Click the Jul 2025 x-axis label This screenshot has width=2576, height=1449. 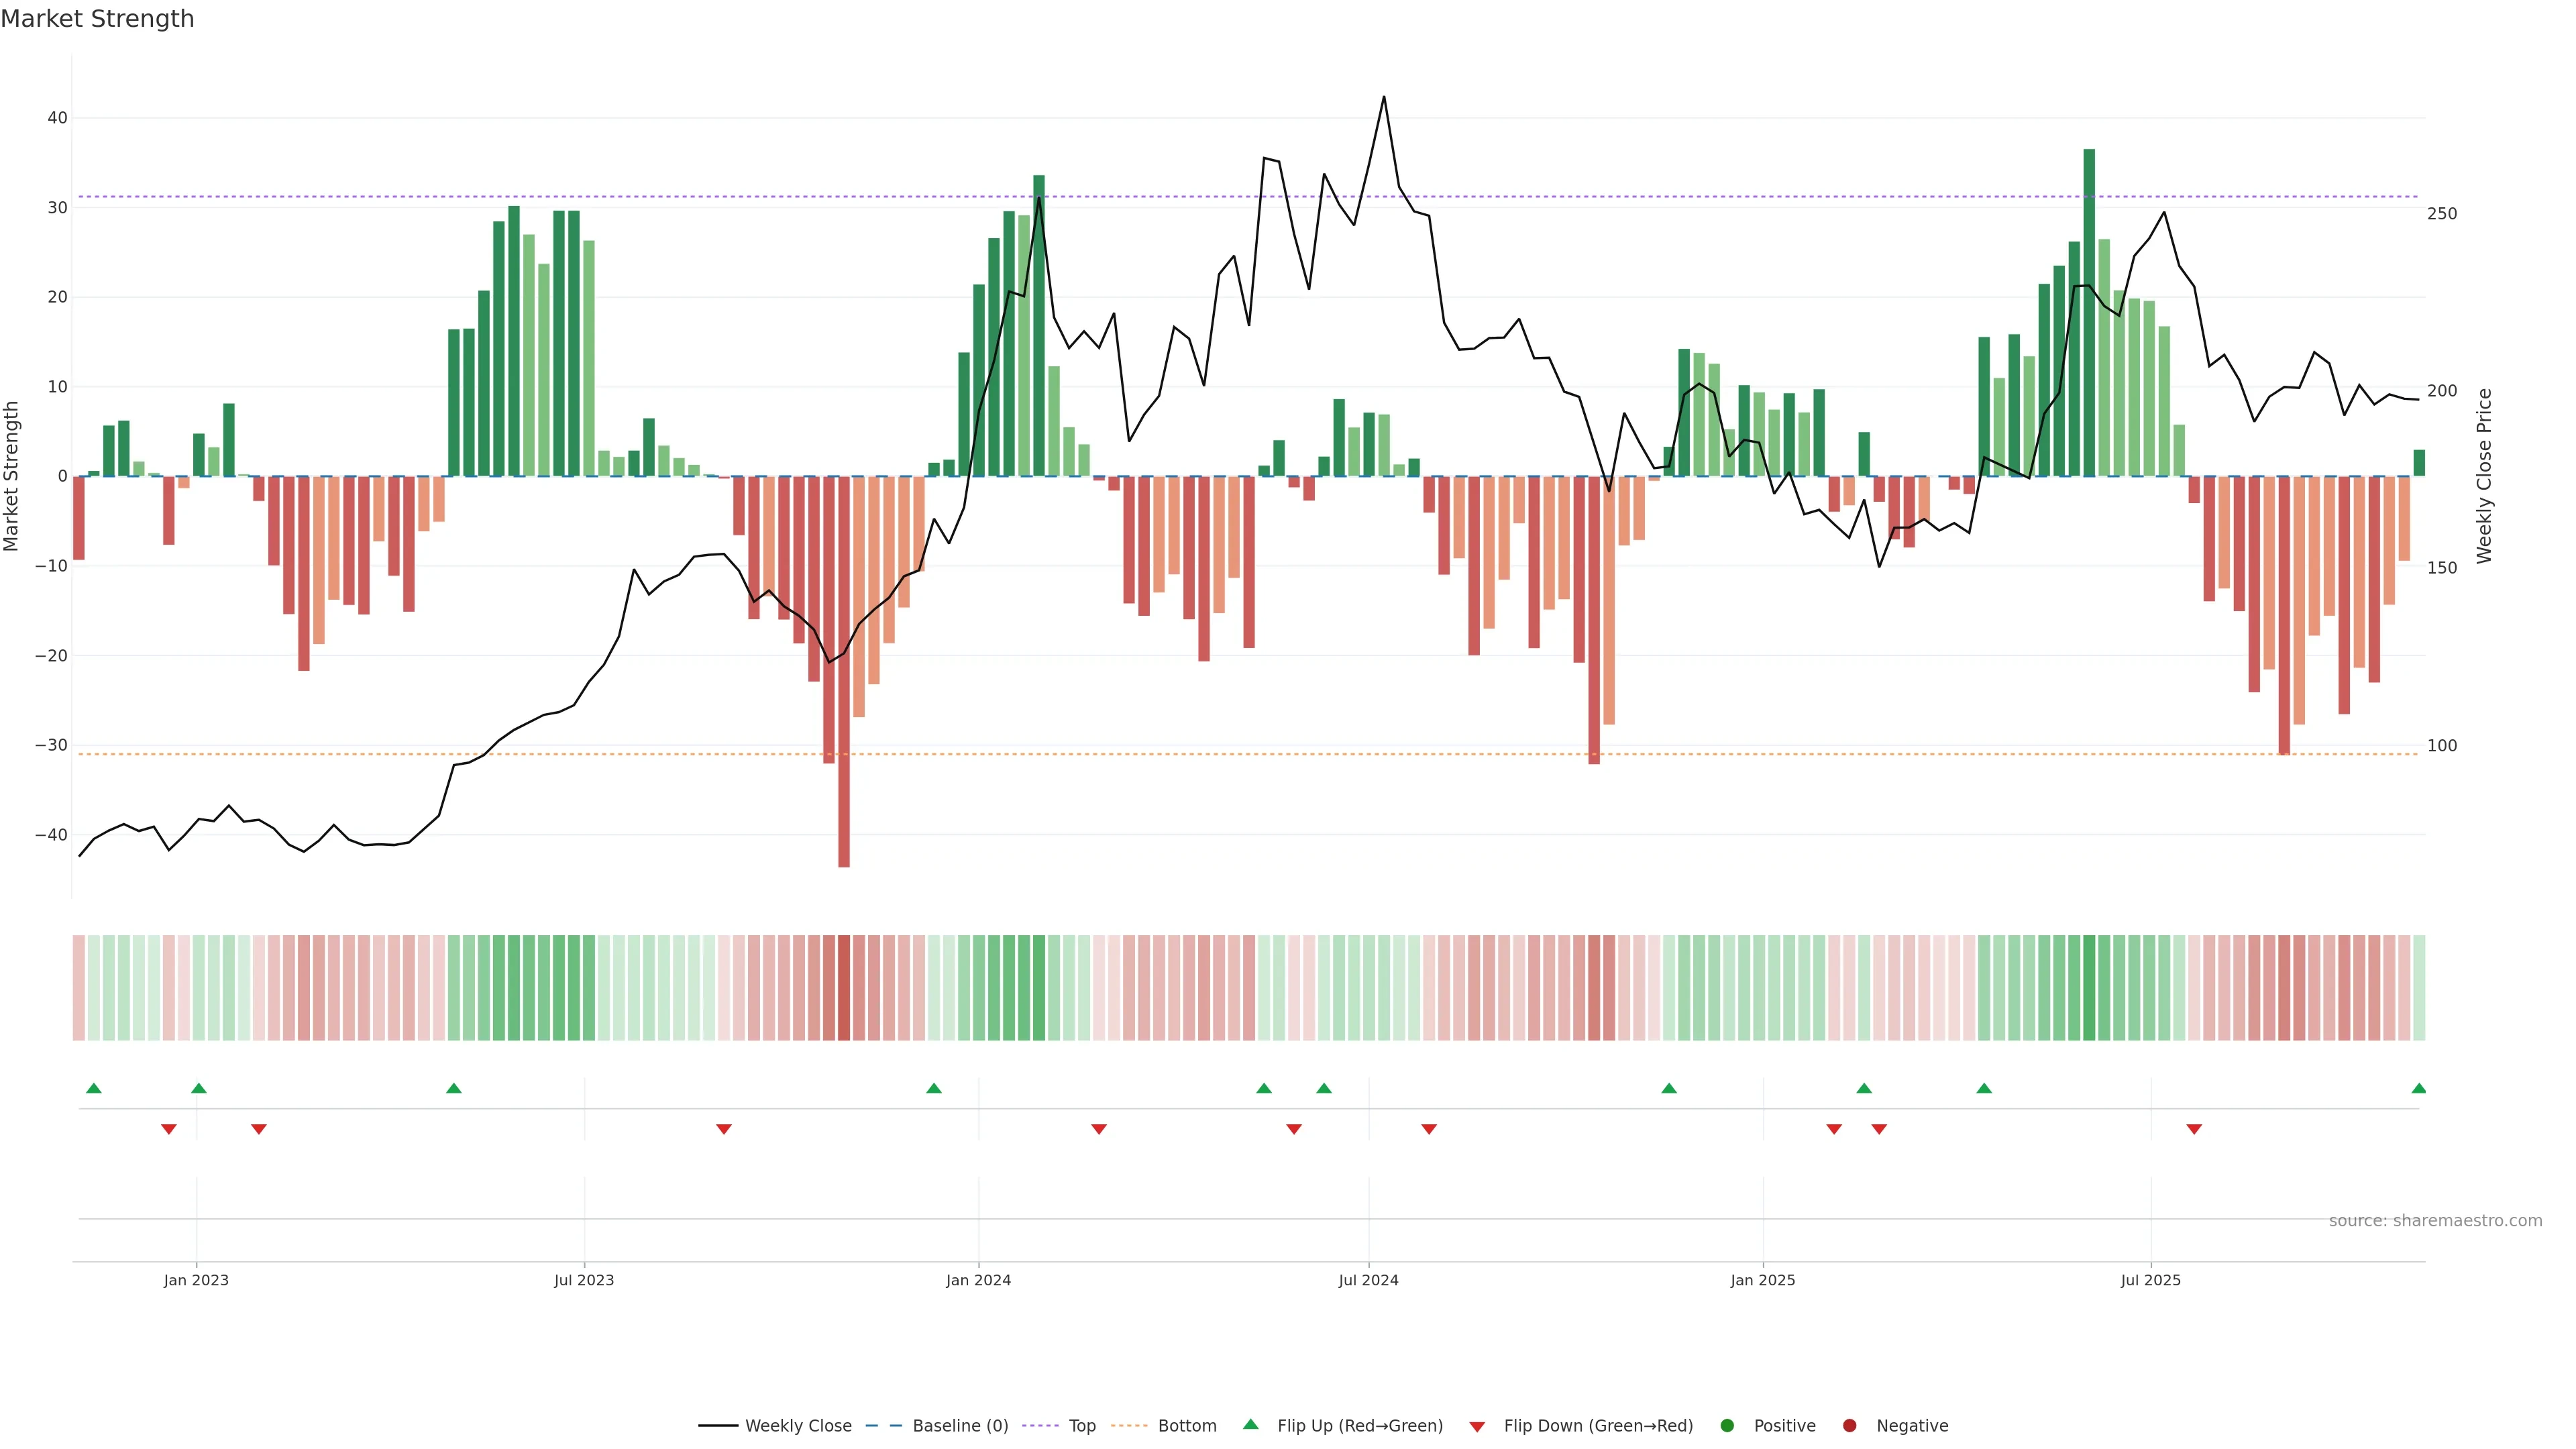pos(2150,1280)
